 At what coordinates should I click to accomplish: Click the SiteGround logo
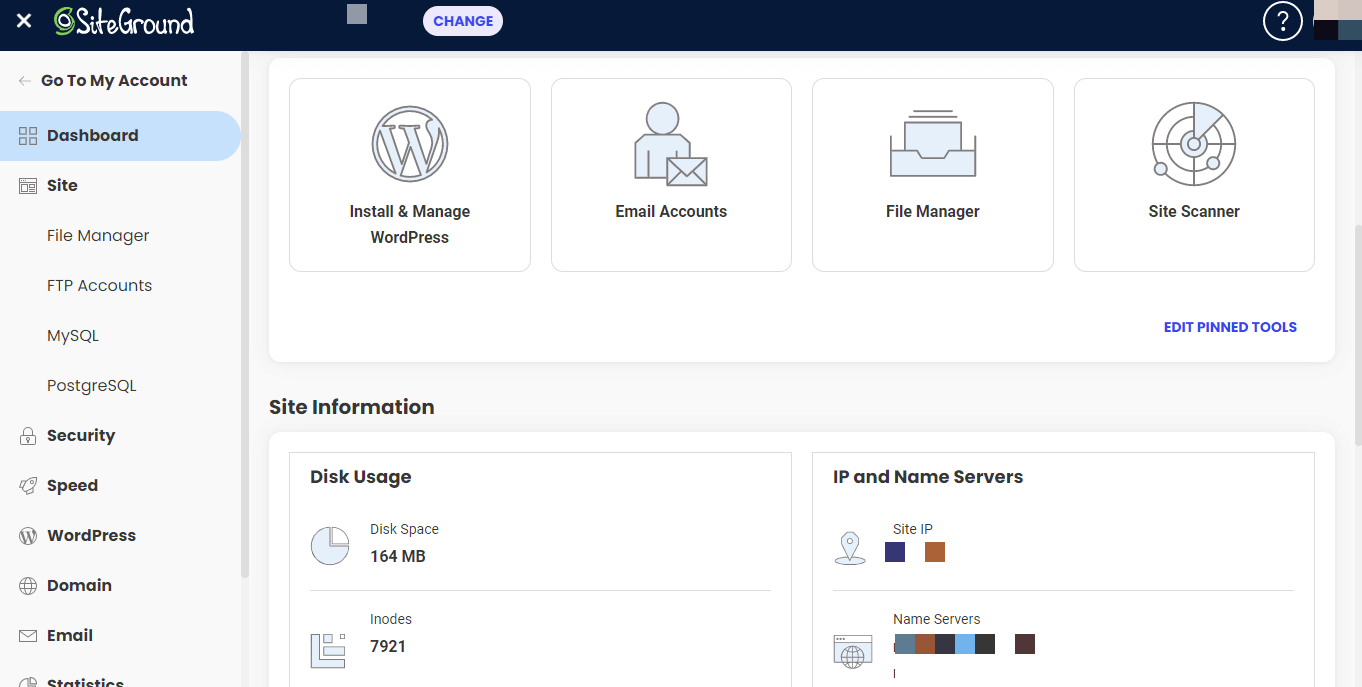coord(124,21)
